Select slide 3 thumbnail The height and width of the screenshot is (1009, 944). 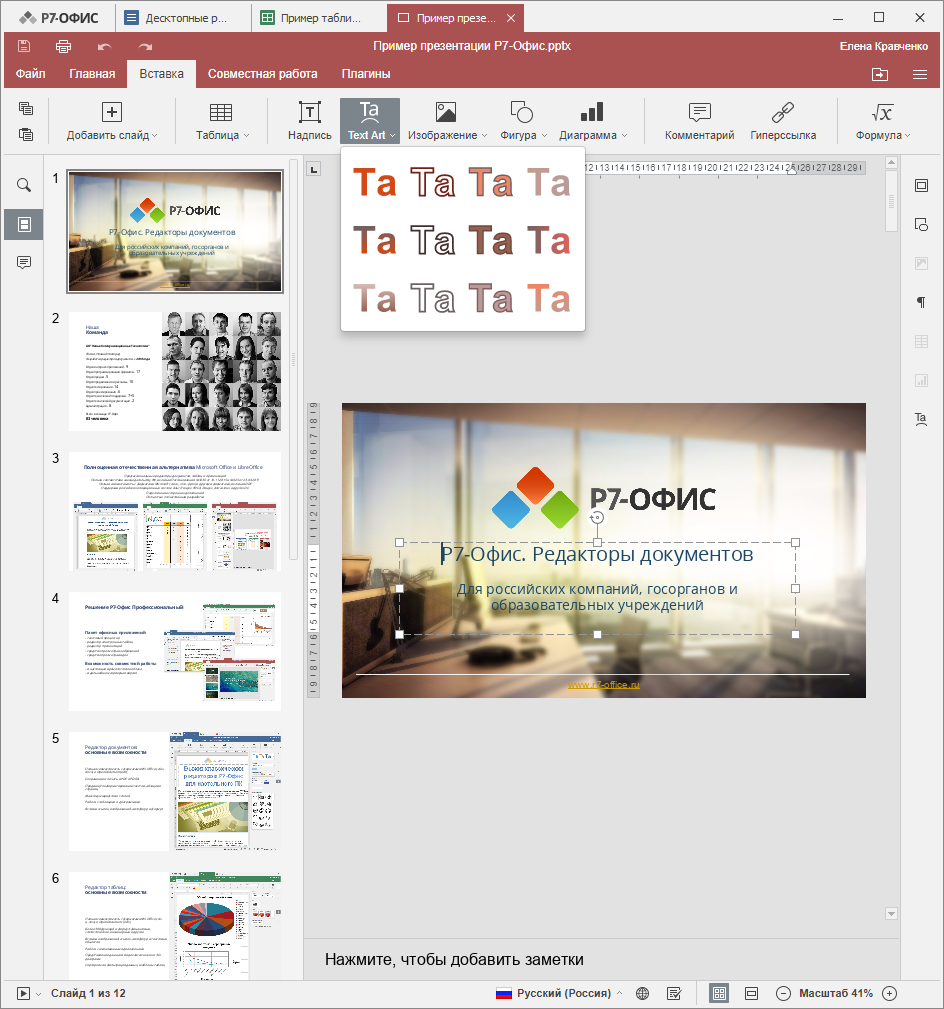pyautogui.click(x=175, y=511)
